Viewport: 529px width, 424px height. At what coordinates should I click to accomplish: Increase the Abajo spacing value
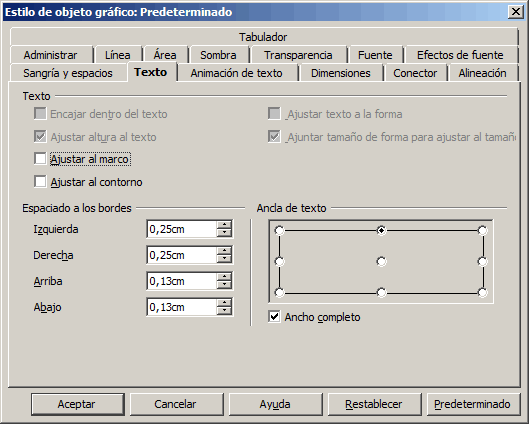224,303
